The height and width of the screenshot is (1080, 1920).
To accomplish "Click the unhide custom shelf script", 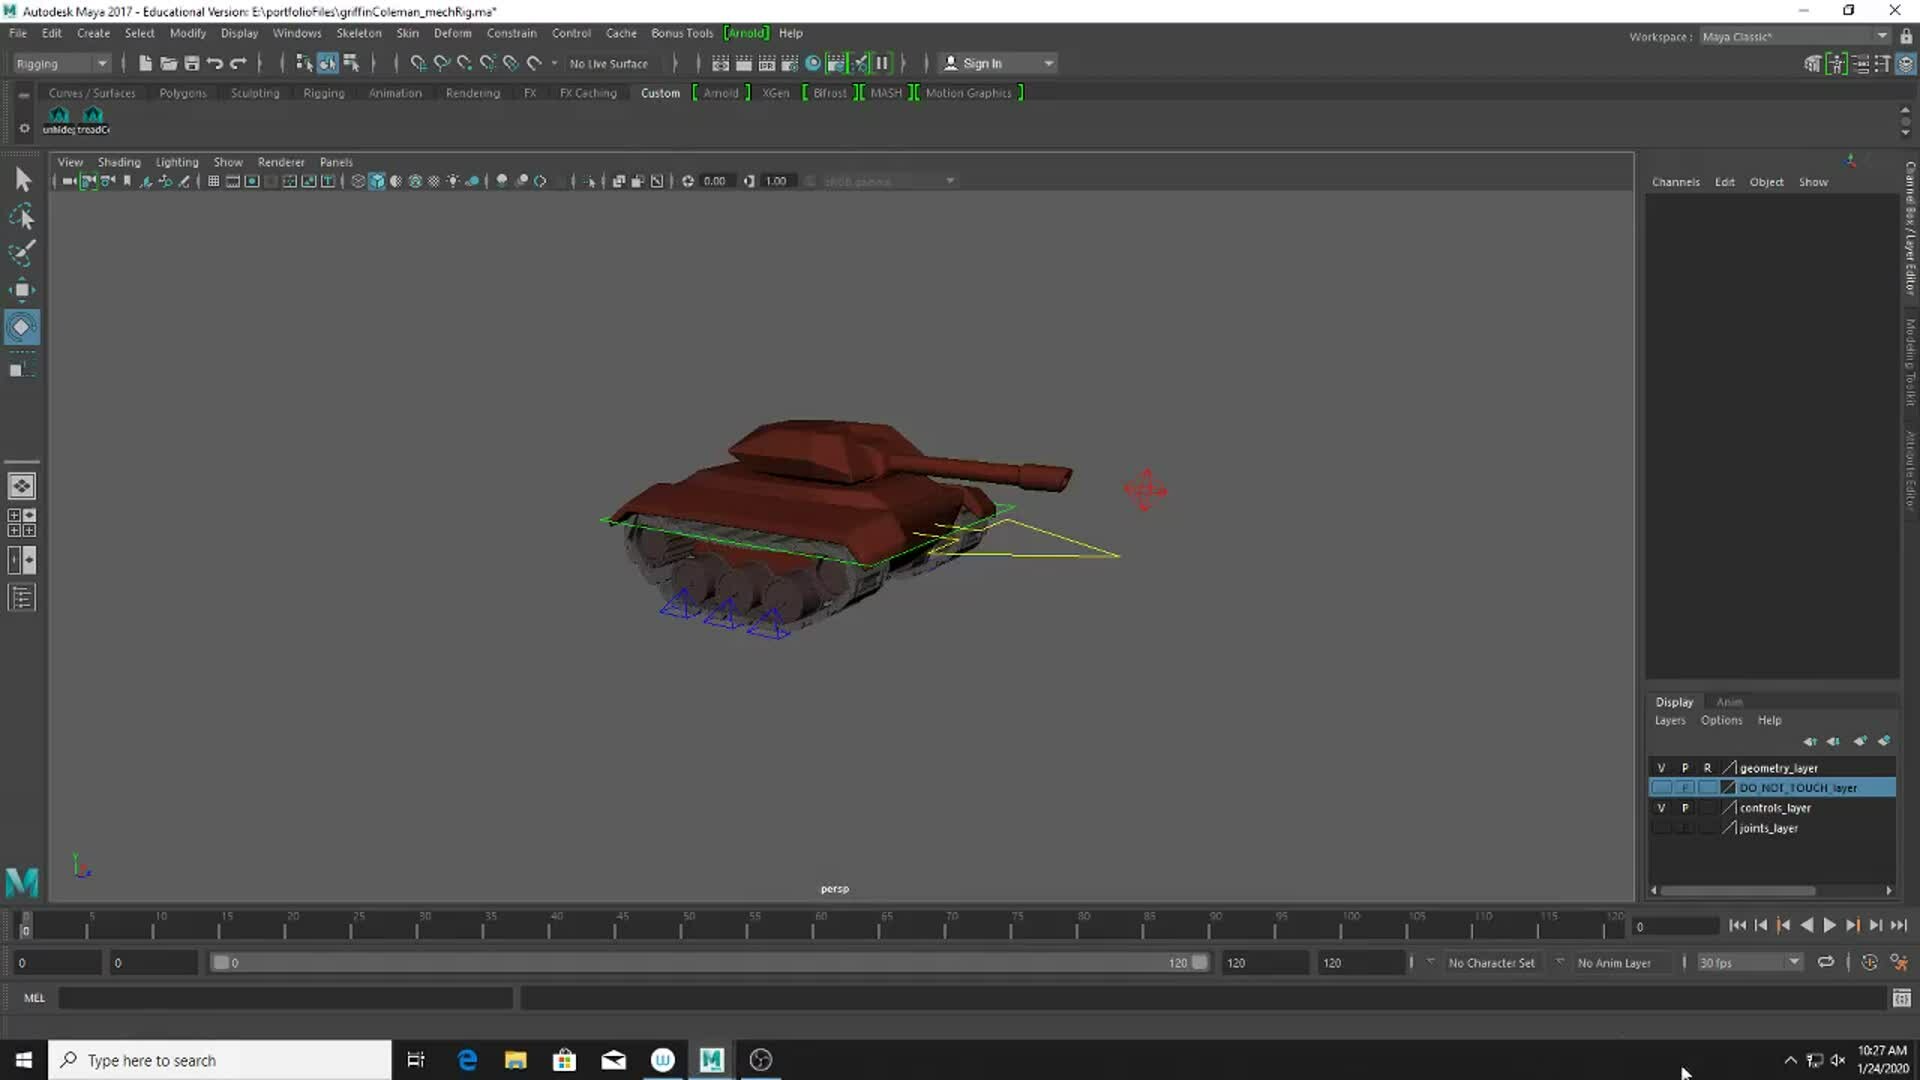I will tap(59, 118).
